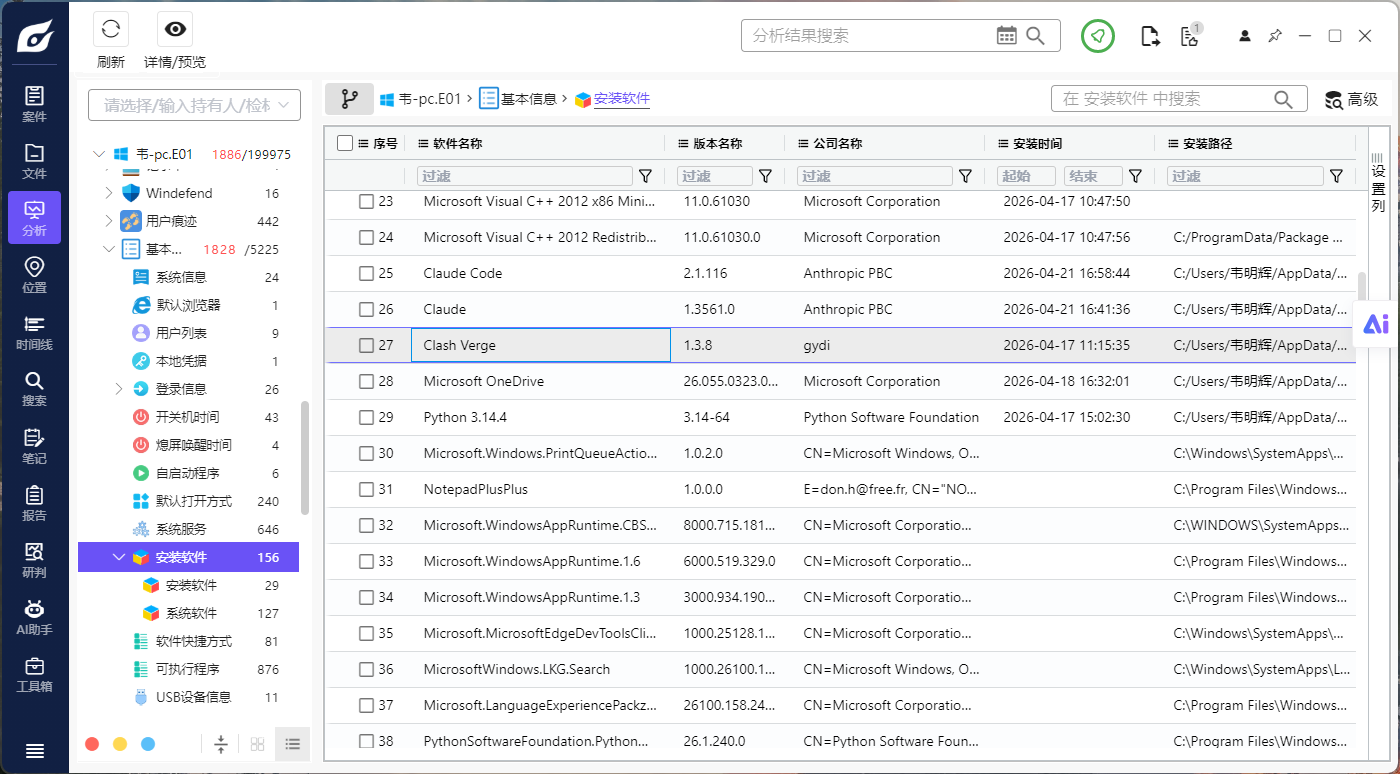This screenshot has height=774, width=1400.
Task: Open 位置 location sidebar icon
Action: (x=34, y=274)
